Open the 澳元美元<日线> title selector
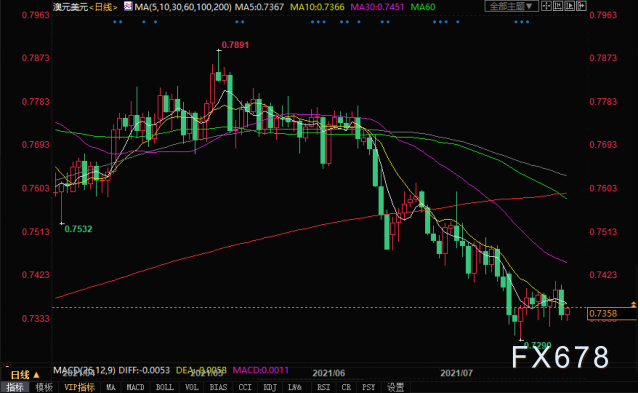 click(85, 7)
